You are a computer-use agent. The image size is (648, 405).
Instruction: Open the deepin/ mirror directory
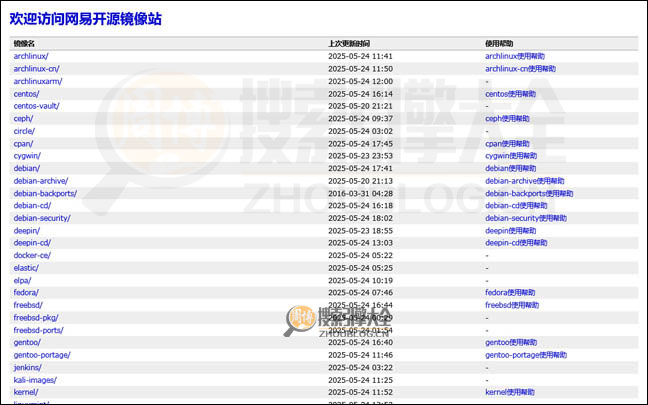point(26,231)
